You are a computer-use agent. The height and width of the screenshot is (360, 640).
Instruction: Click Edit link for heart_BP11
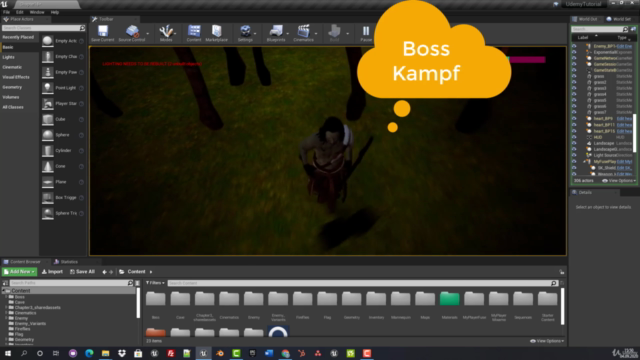(x=624, y=125)
